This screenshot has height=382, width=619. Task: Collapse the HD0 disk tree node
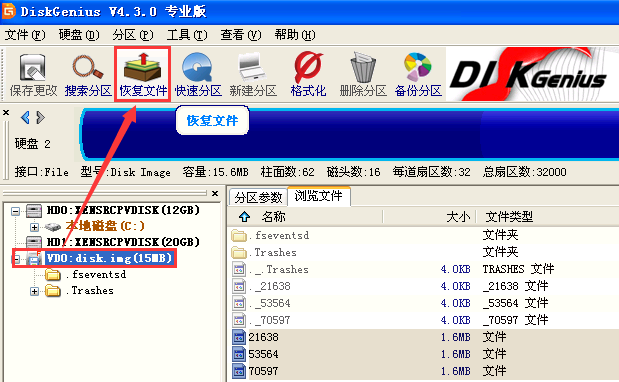(15, 211)
